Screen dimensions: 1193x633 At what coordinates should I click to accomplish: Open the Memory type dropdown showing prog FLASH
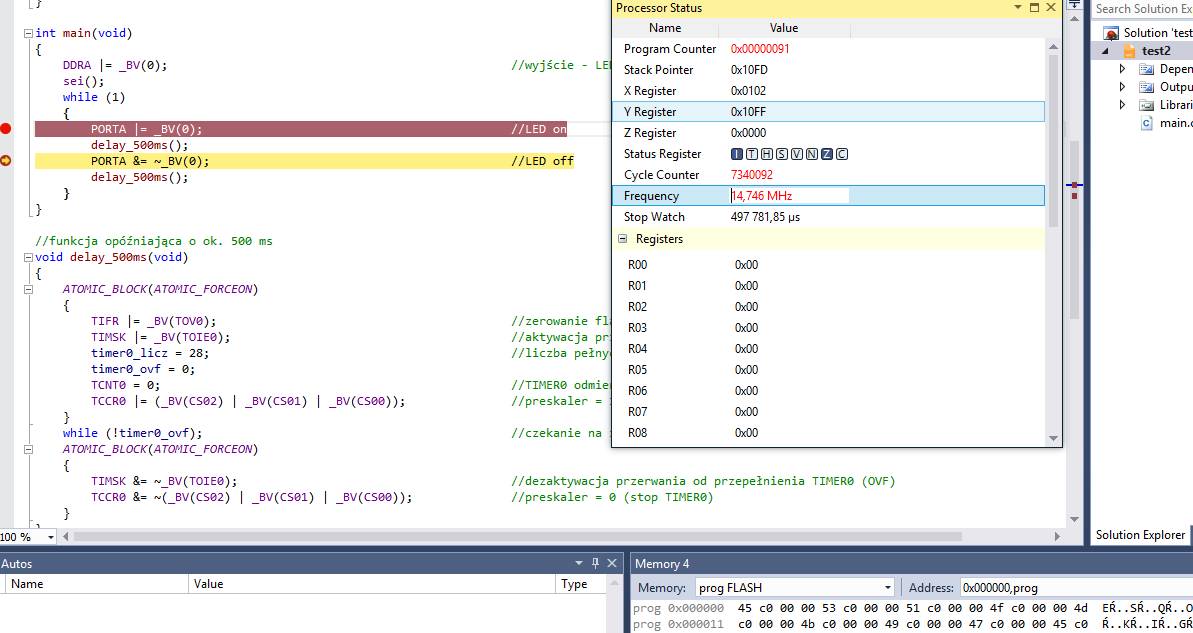887,588
